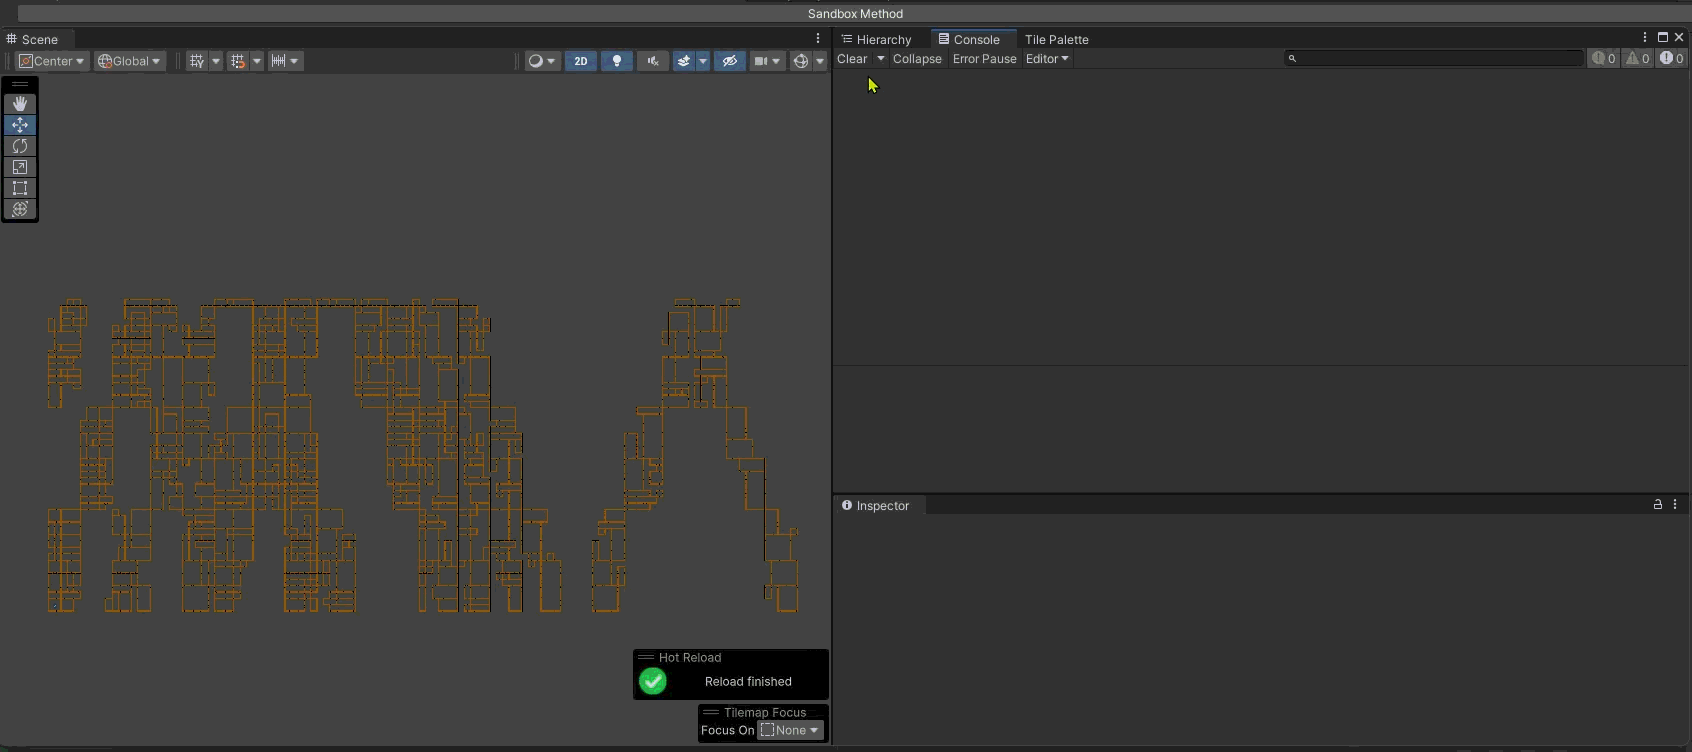Switch to the Hierarchy tab
The width and height of the screenshot is (1692, 752).
(x=883, y=40)
